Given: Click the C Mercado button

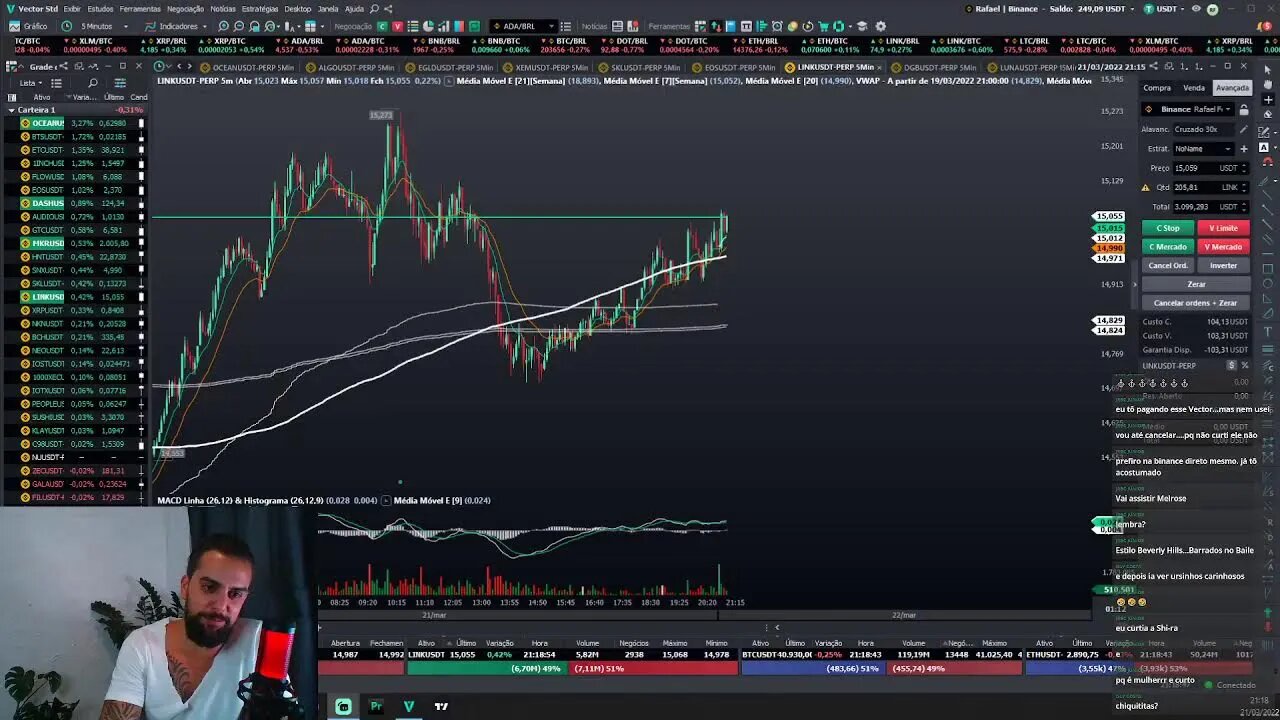Looking at the screenshot, I should pyautogui.click(x=1167, y=247).
